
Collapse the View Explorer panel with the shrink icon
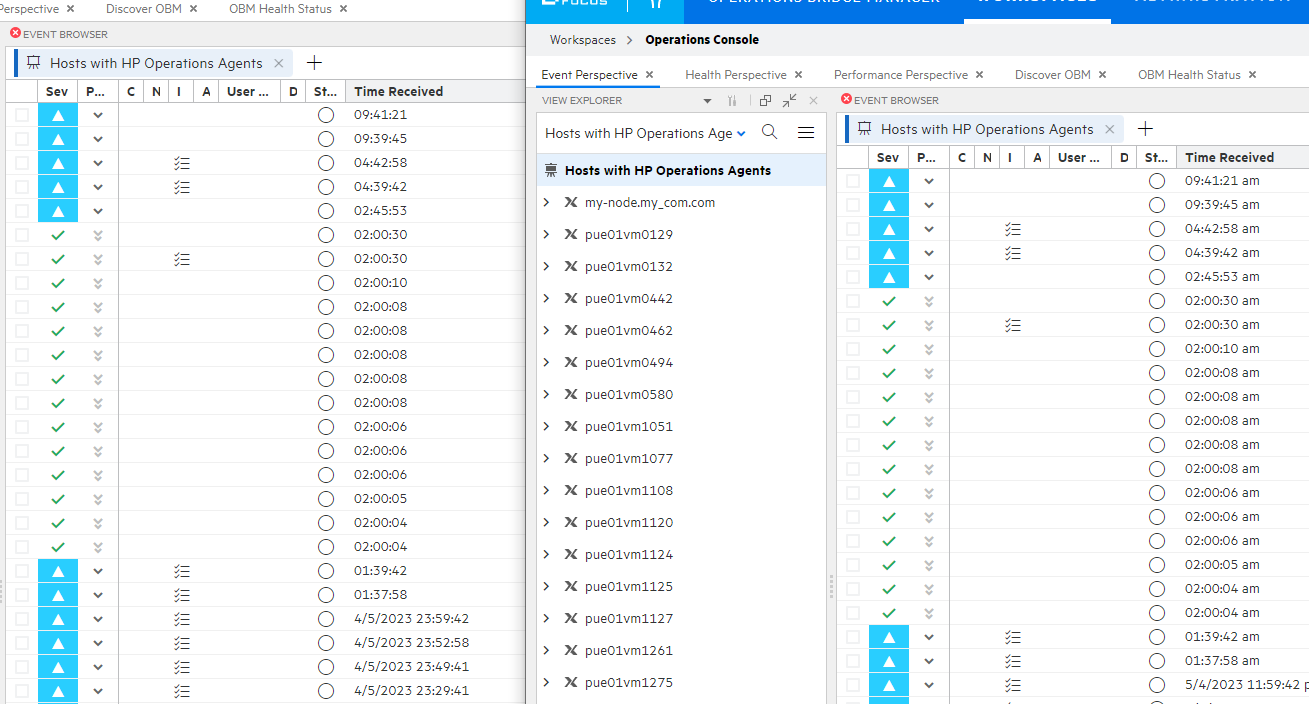click(789, 100)
